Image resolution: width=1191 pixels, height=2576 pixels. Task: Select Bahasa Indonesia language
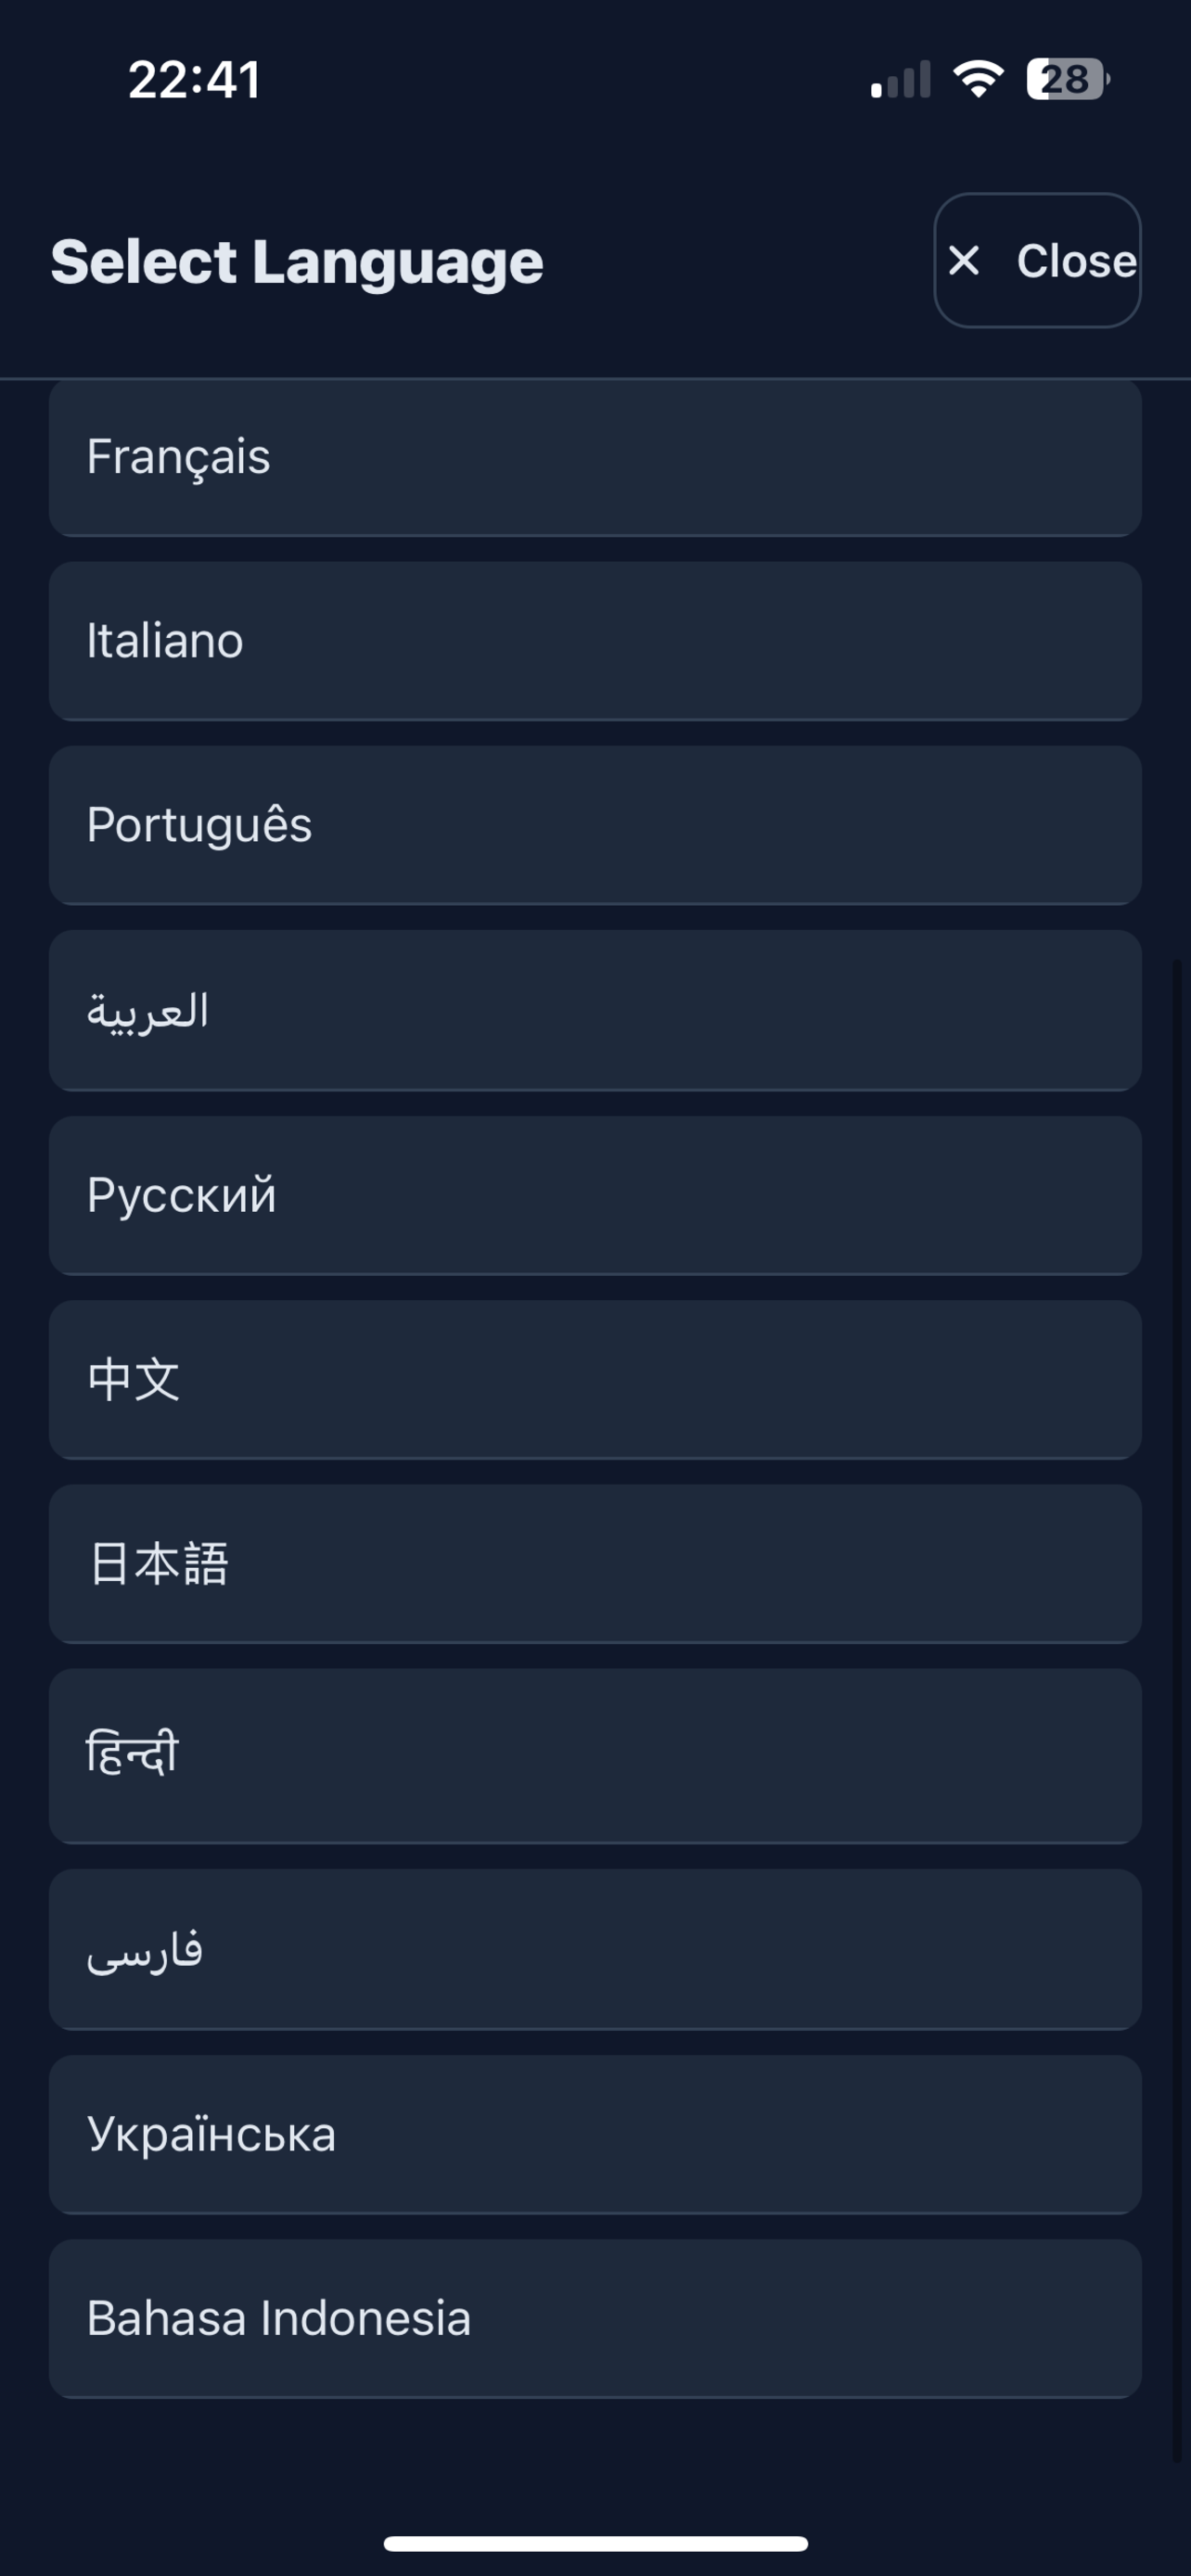pos(595,2318)
